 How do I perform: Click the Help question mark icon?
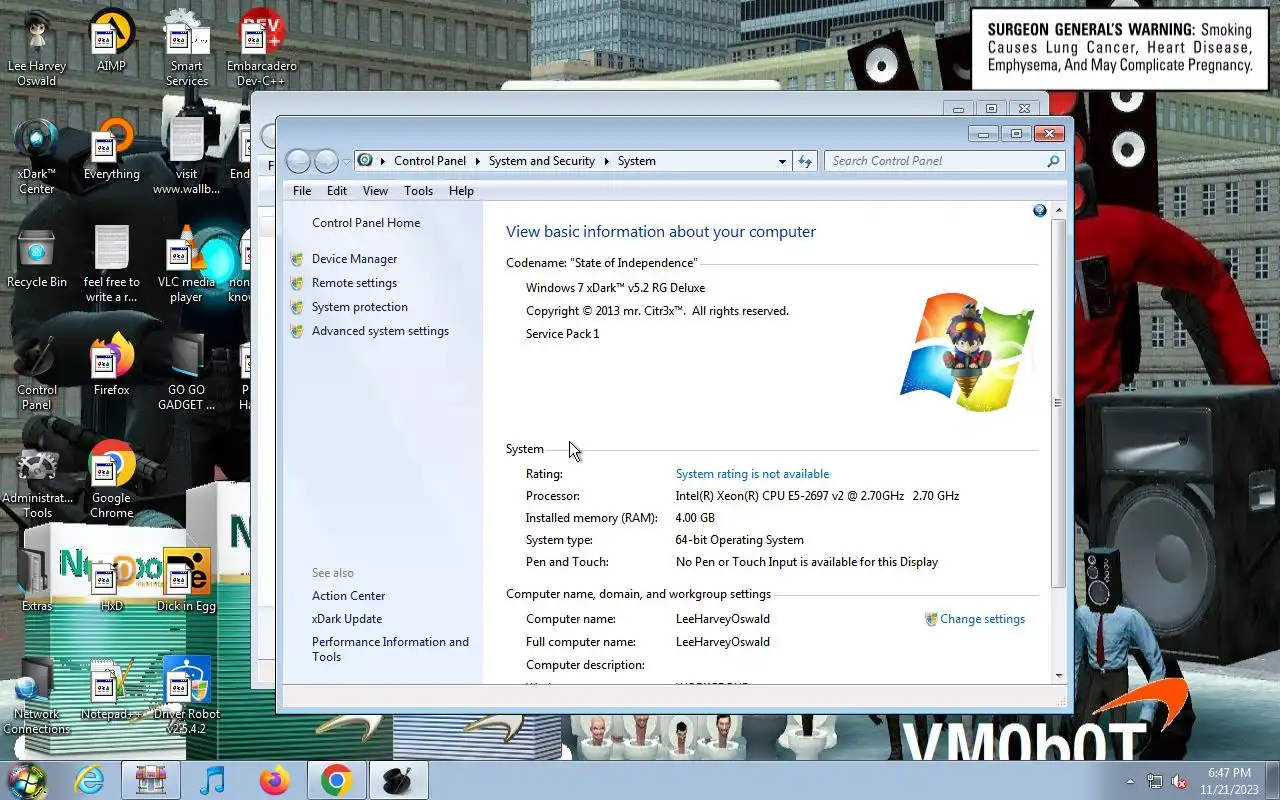coord(1040,210)
